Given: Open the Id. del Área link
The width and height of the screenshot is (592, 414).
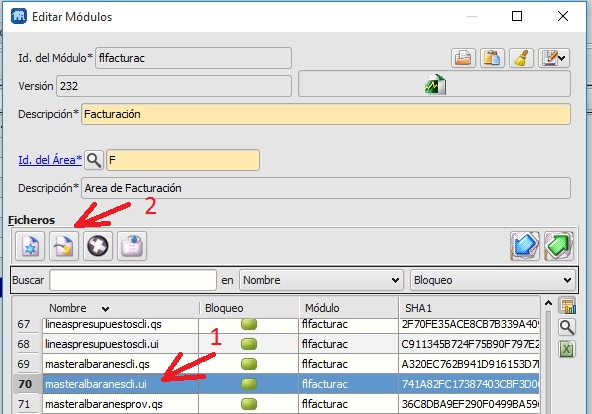Looking at the screenshot, I should tap(50, 160).
